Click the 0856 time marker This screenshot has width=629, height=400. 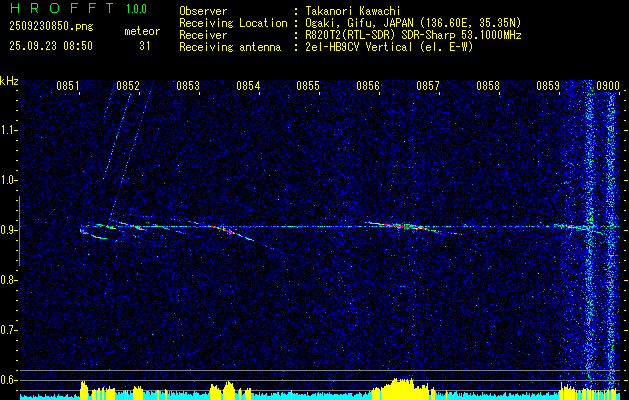click(x=368, y=86)
